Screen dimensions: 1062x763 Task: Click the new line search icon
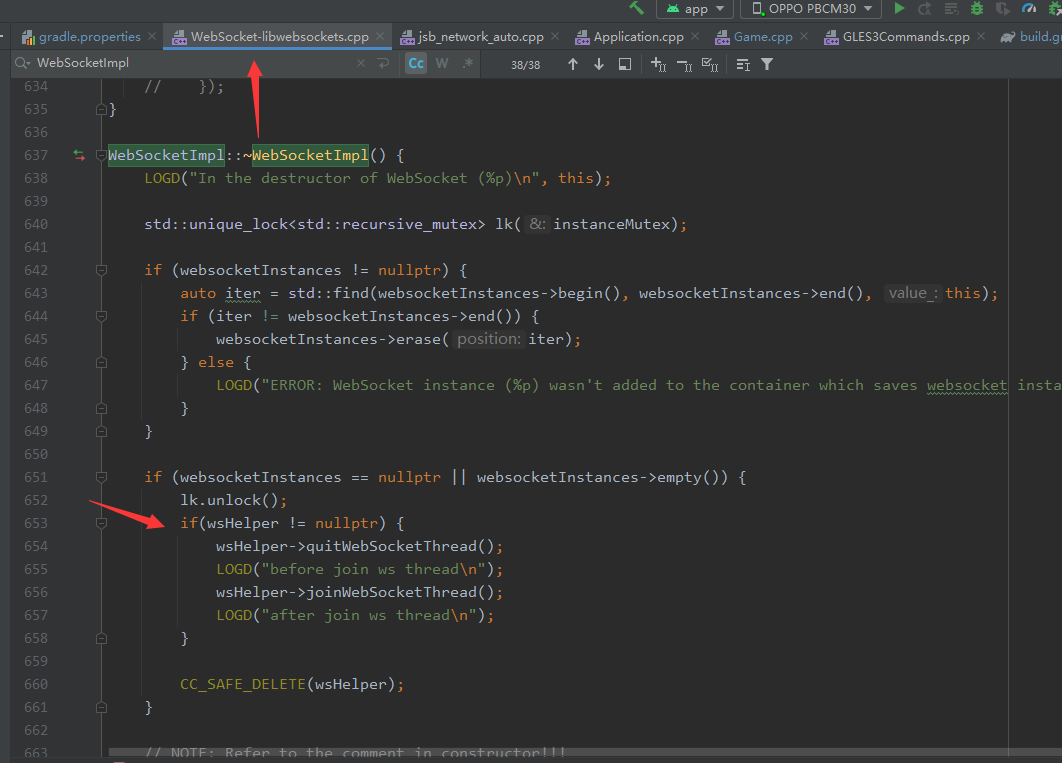(383, 63)
